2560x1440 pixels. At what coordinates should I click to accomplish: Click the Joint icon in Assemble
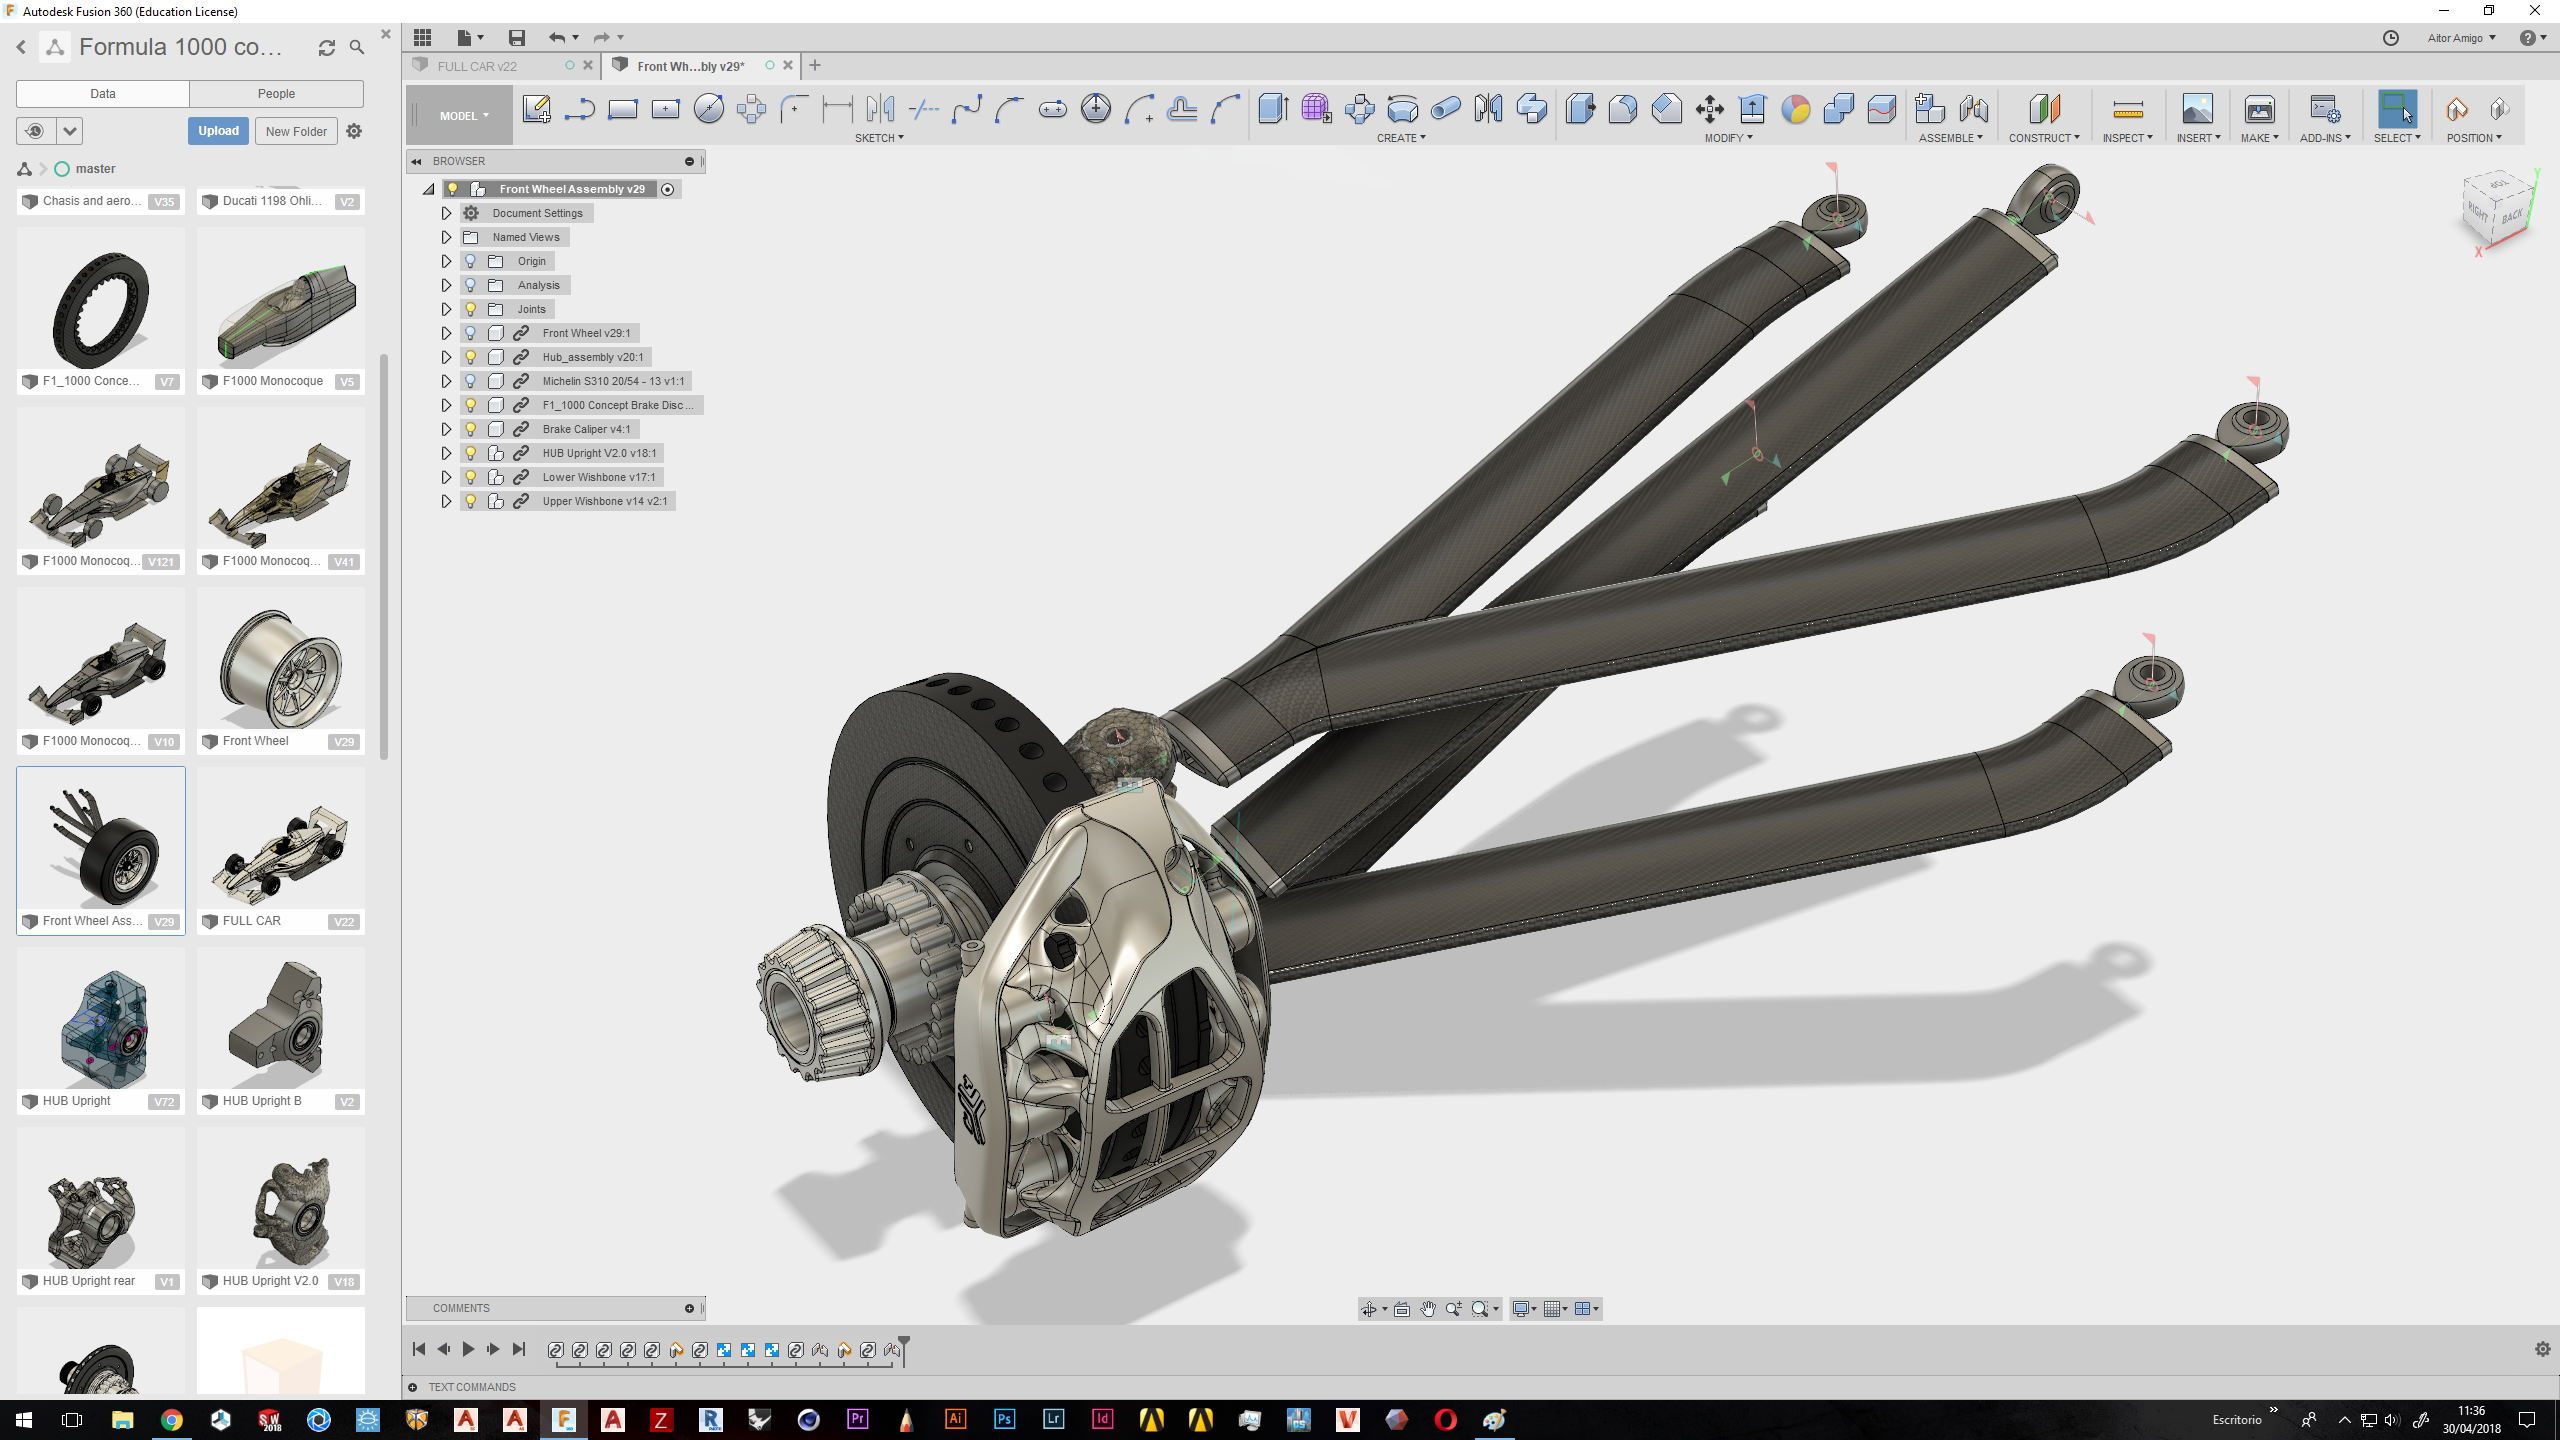1973,109
